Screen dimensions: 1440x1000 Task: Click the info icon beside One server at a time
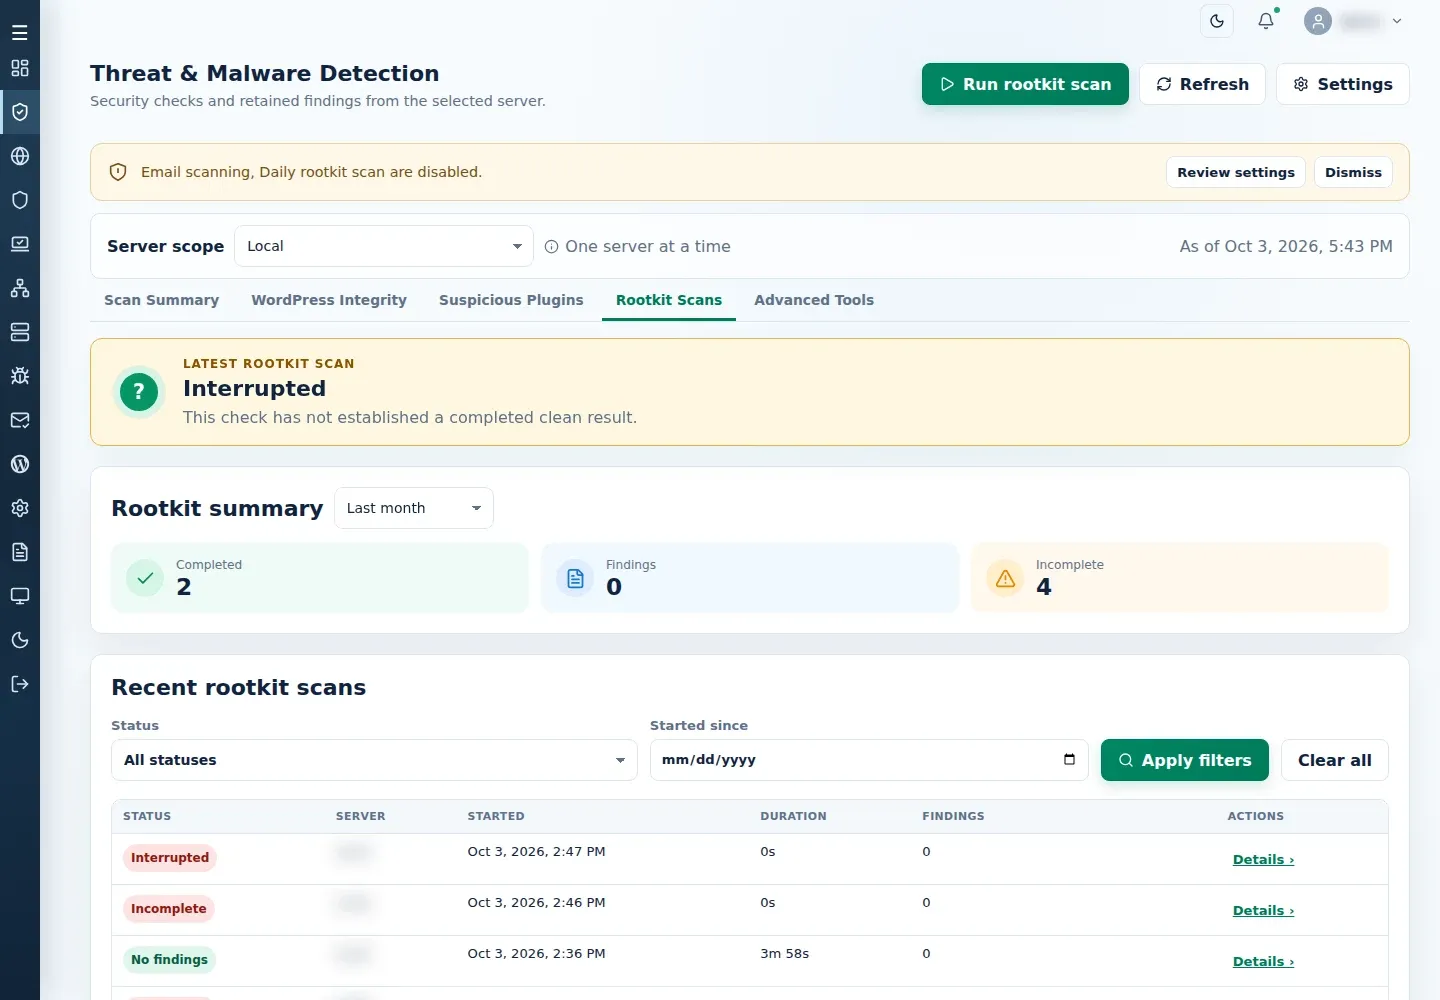click(551, 247)
